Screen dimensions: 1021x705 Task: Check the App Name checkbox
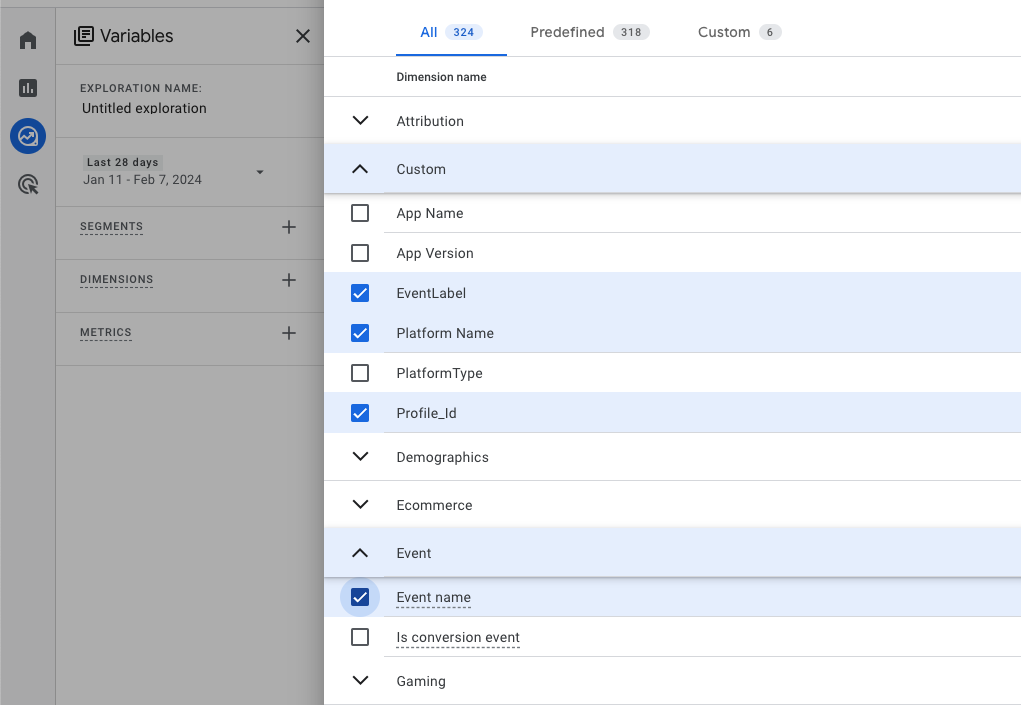coord(360,213)
